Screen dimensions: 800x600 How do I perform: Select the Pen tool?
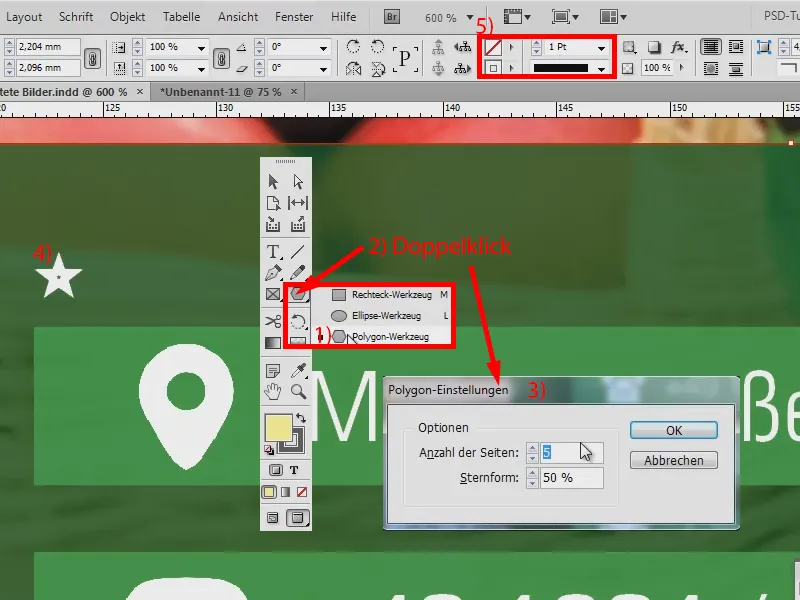(273, 273)
